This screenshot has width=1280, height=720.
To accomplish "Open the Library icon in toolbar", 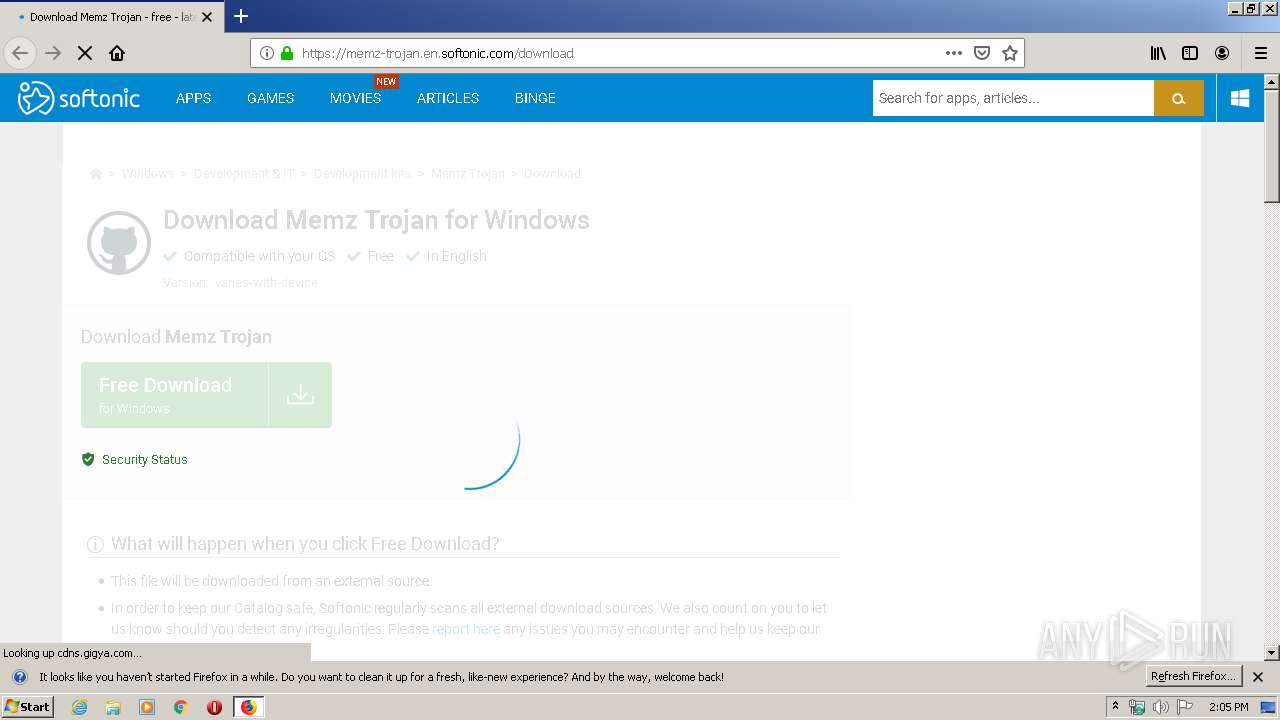I will click(1158, 53).
